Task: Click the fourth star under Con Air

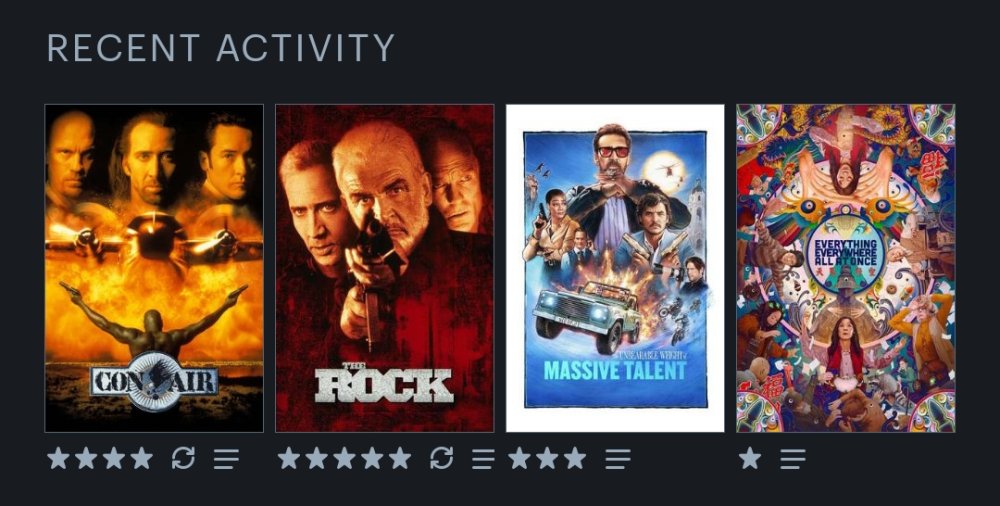Action: point(142,458)
